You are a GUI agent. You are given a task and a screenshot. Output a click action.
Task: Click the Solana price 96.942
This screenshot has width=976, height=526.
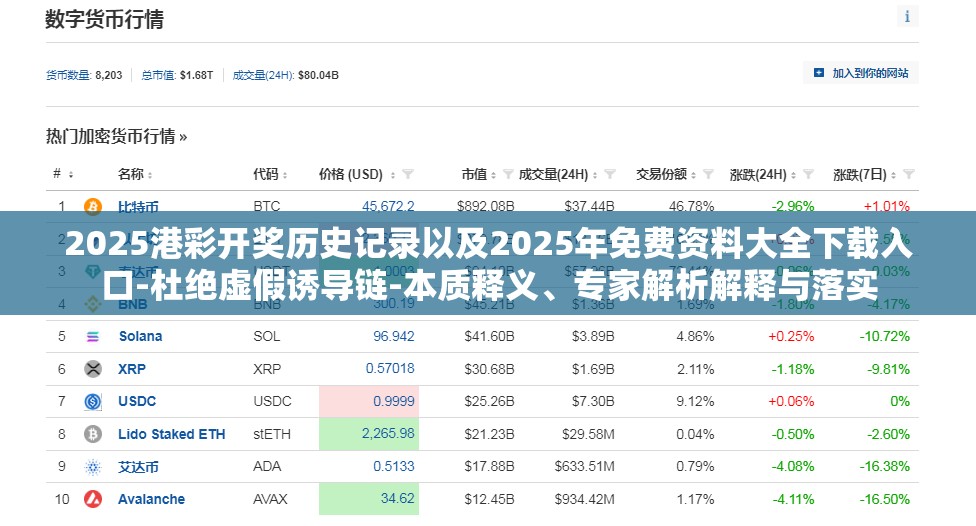[x=393, y=337]
